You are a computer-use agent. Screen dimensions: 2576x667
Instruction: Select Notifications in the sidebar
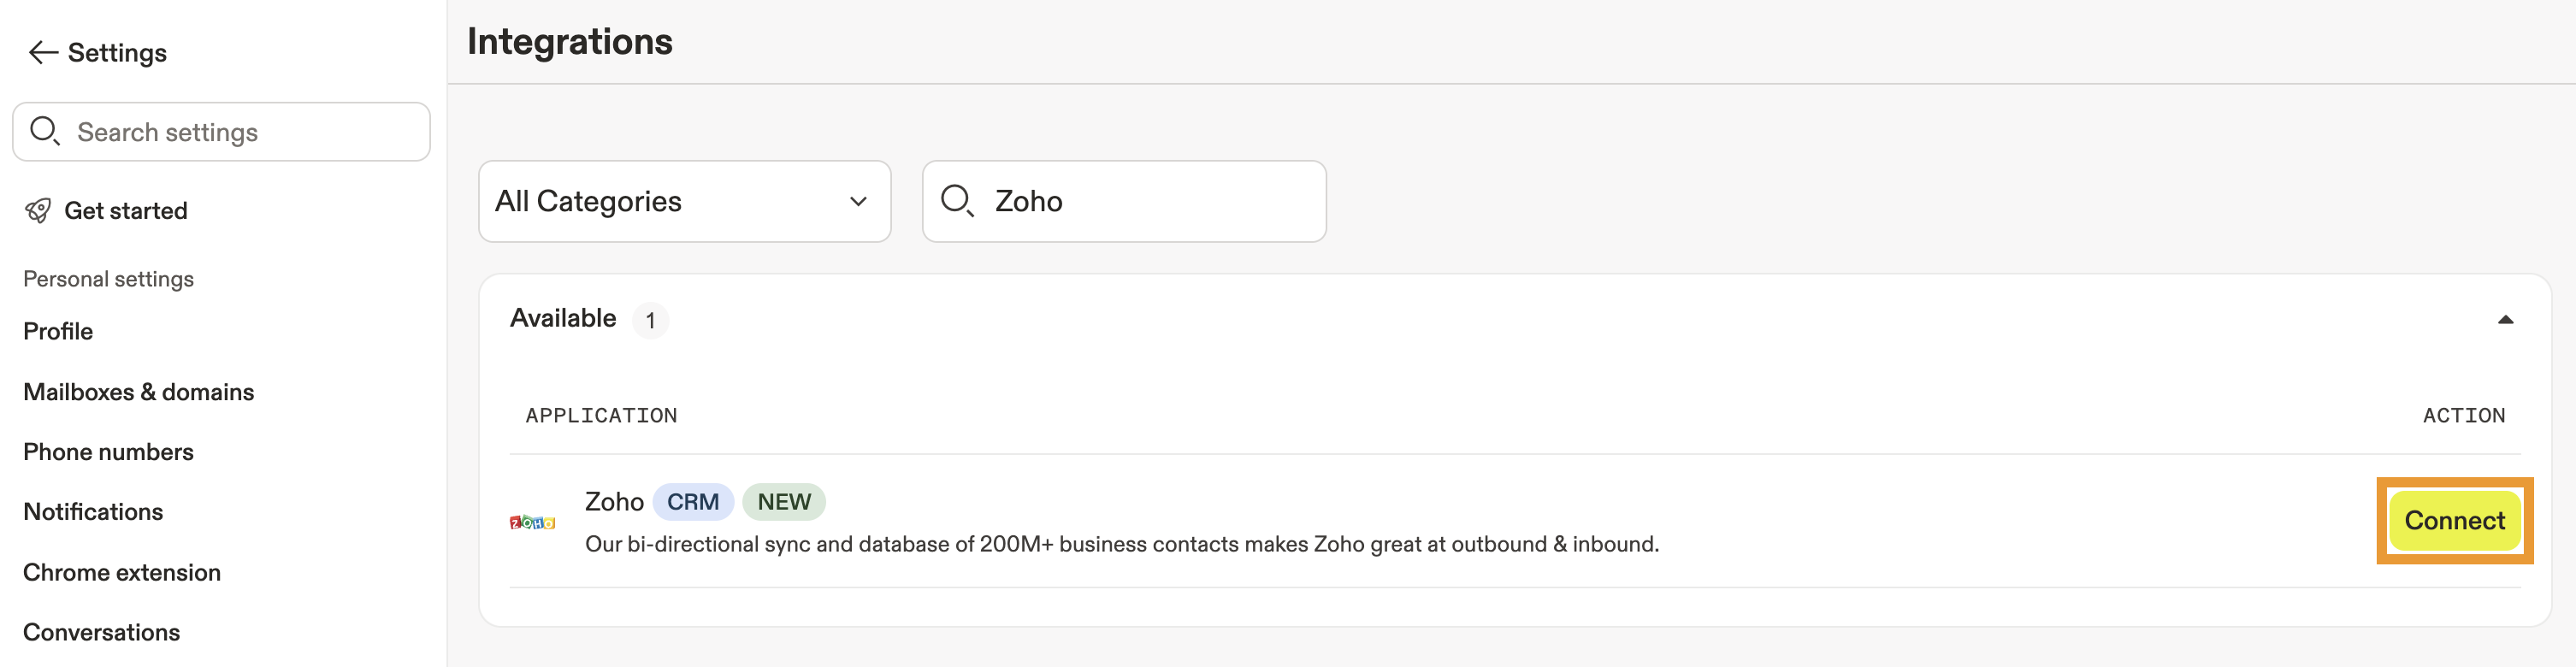[x=93, y=512]
